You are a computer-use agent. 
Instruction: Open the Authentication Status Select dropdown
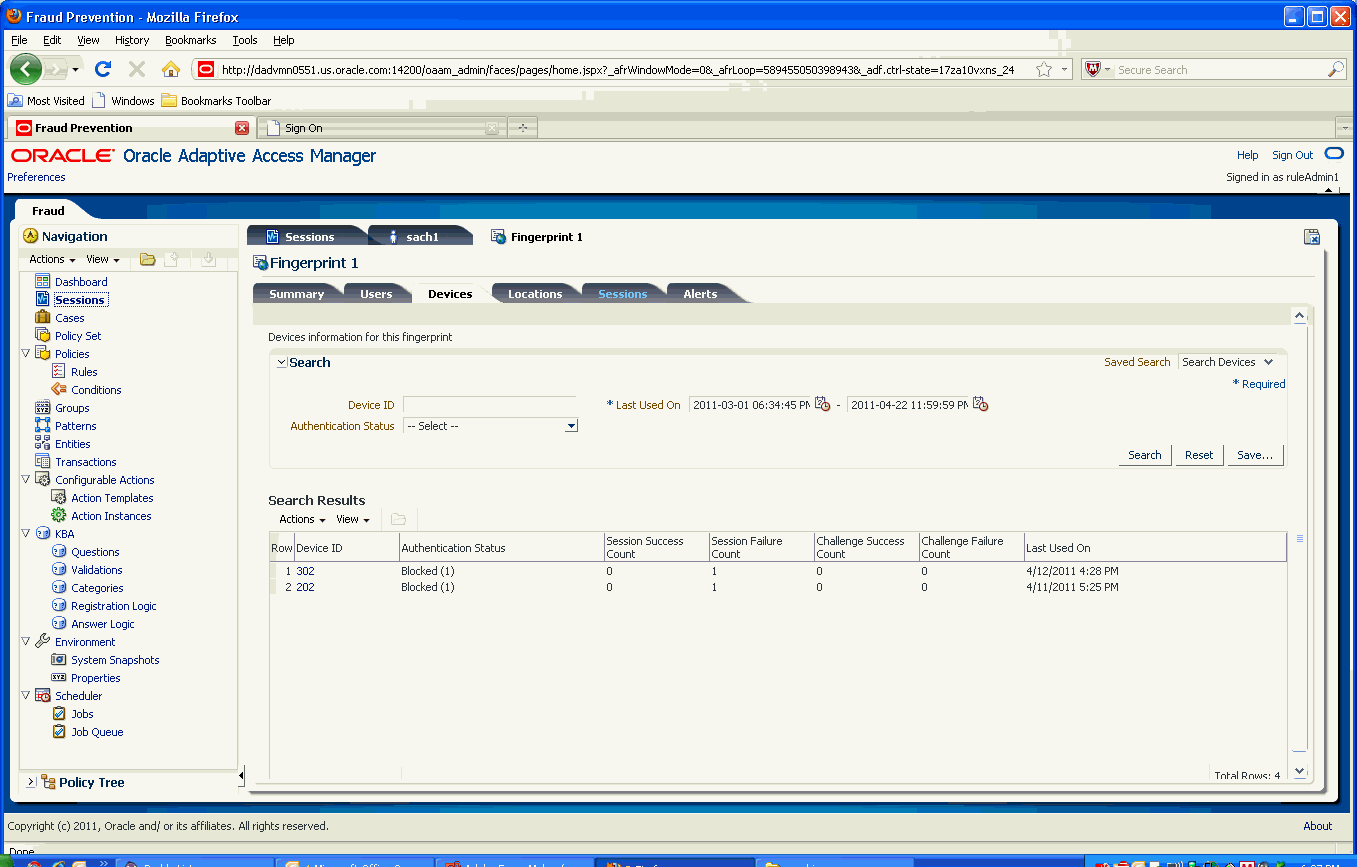pos(571,425)
